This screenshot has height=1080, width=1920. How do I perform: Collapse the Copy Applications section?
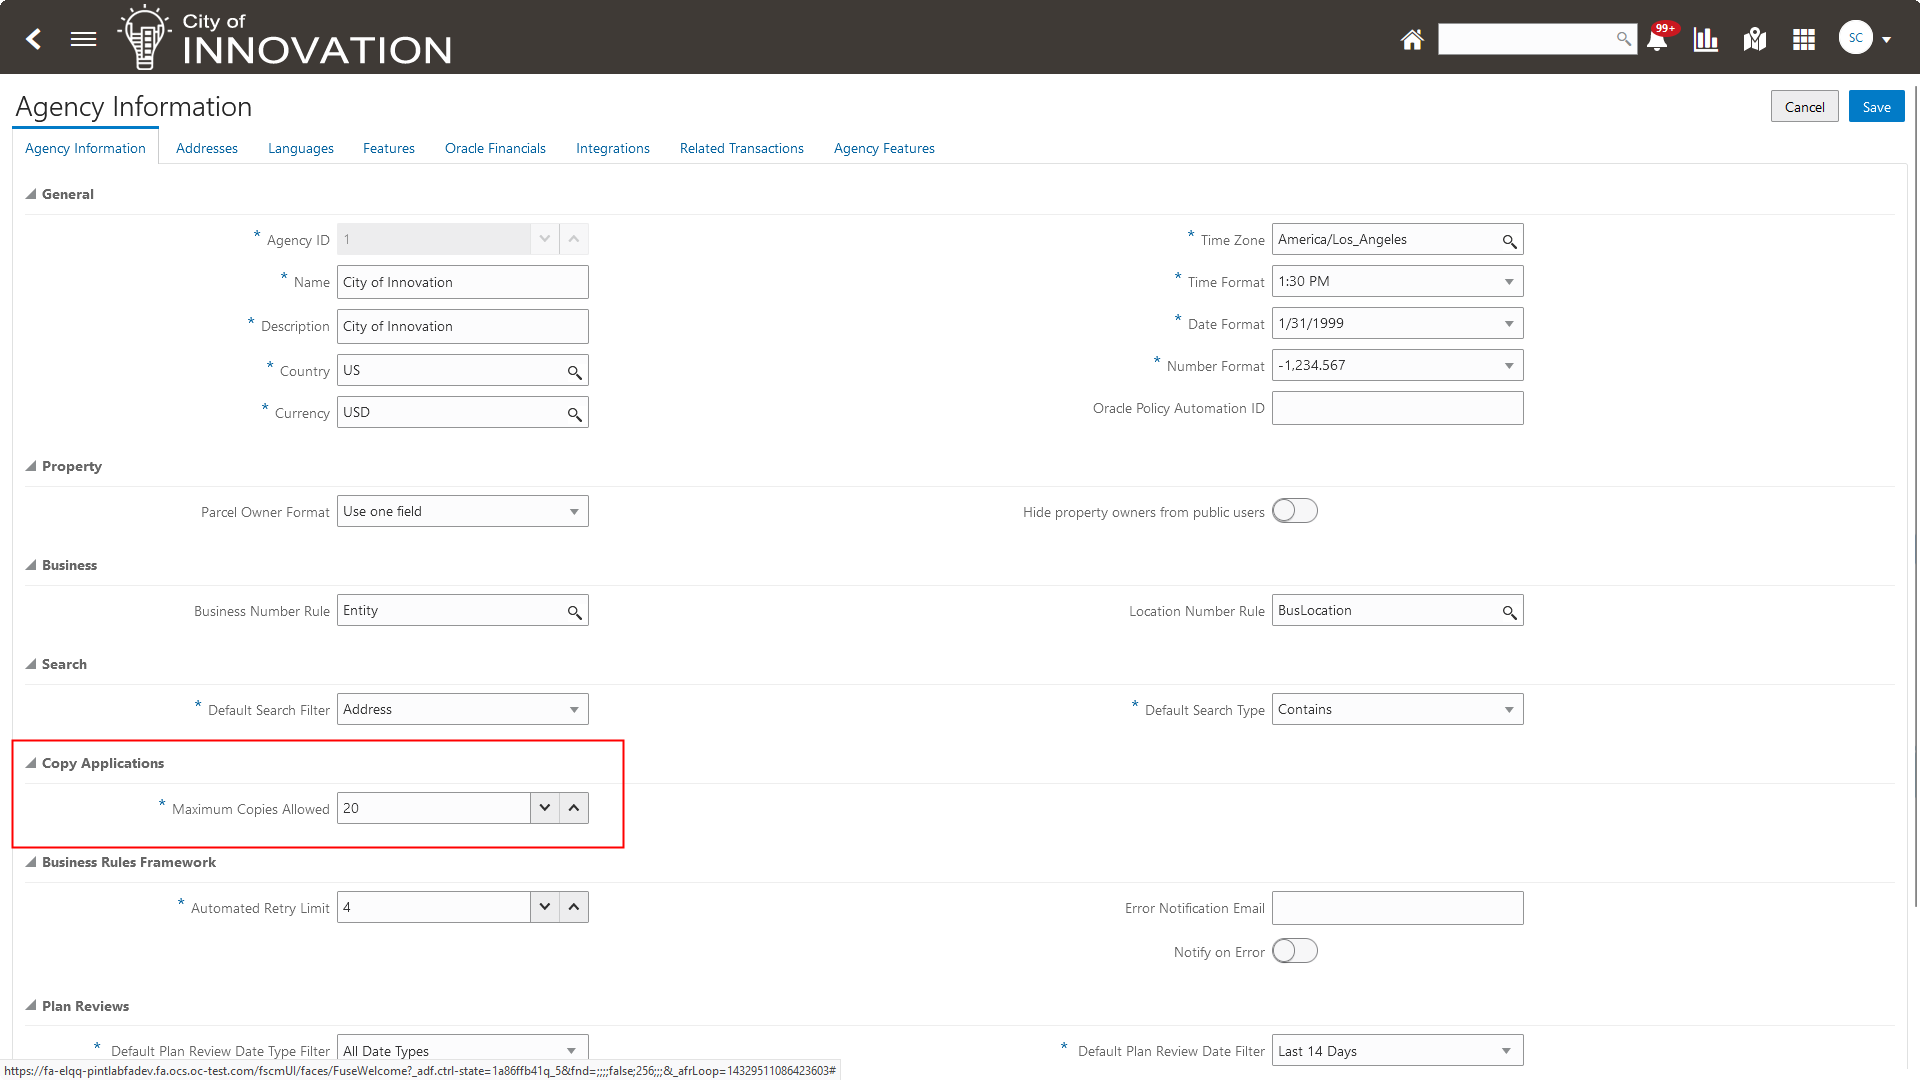click(x=31, y=763)
